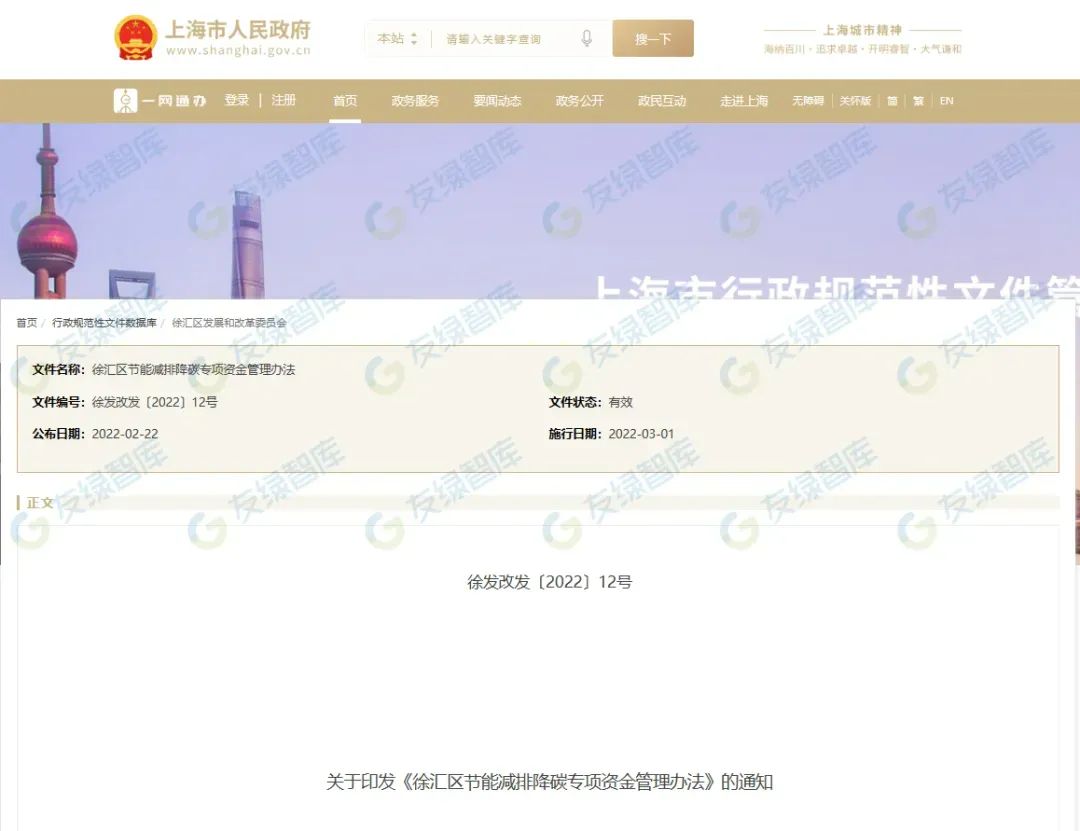Switch to simplified Chinese (简)
Screen dimensions: 1080x831
click(892, 101)
